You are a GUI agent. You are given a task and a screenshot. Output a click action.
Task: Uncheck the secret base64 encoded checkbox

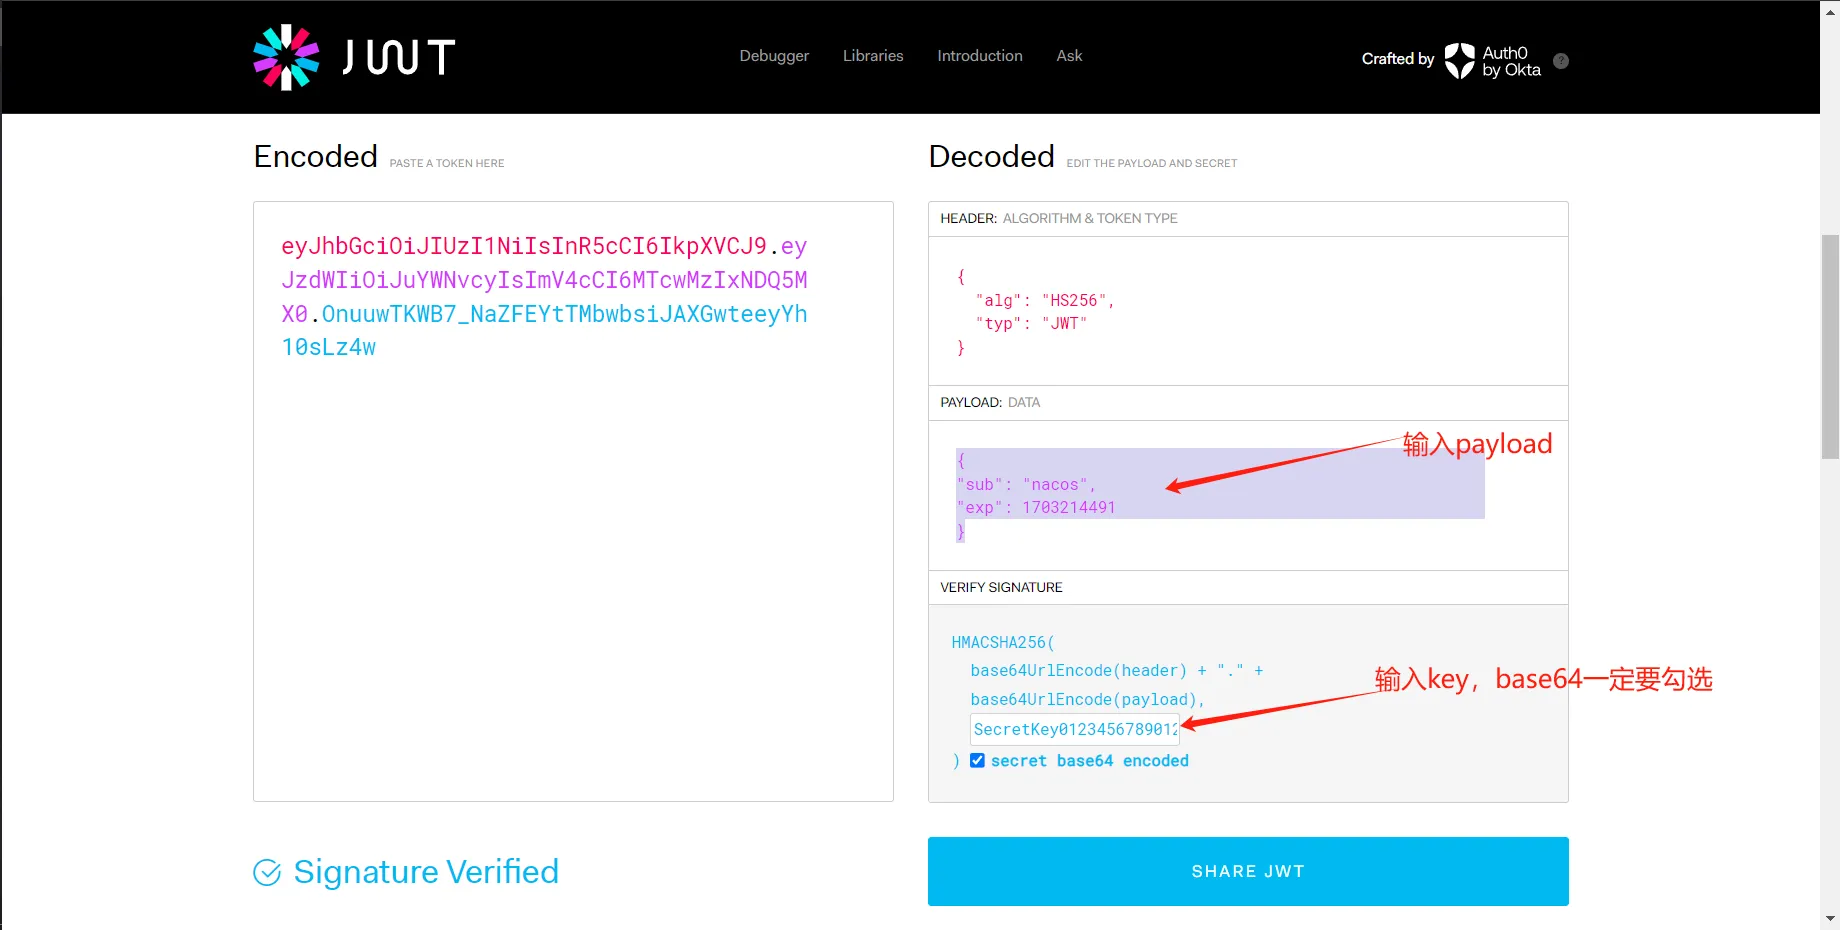pos(977,760)
